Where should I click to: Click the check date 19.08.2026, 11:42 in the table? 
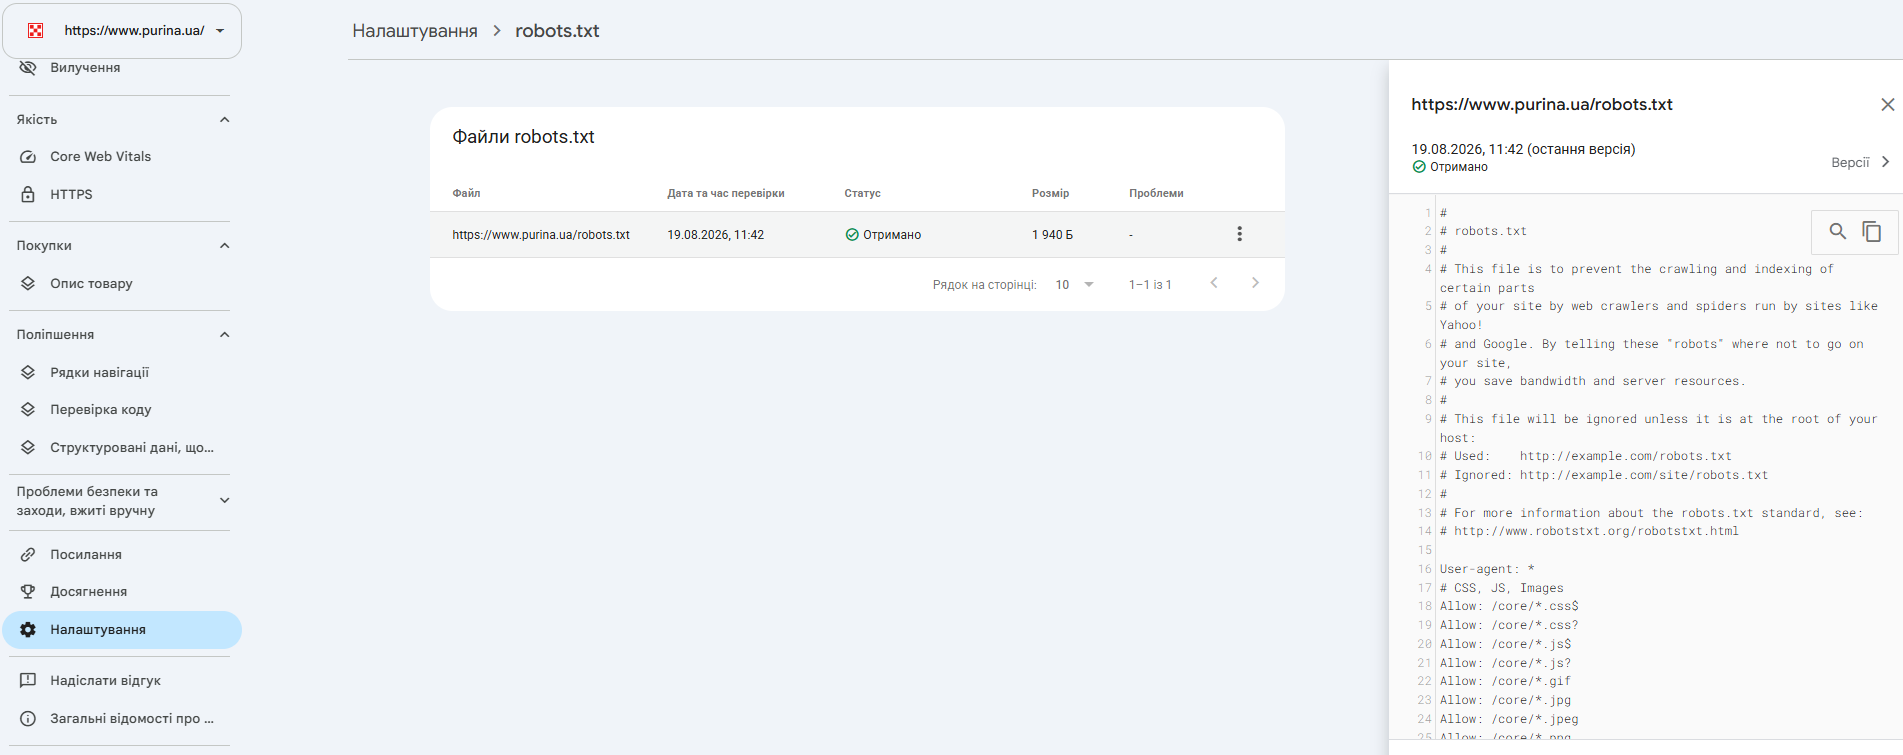[x=716, y=235]
